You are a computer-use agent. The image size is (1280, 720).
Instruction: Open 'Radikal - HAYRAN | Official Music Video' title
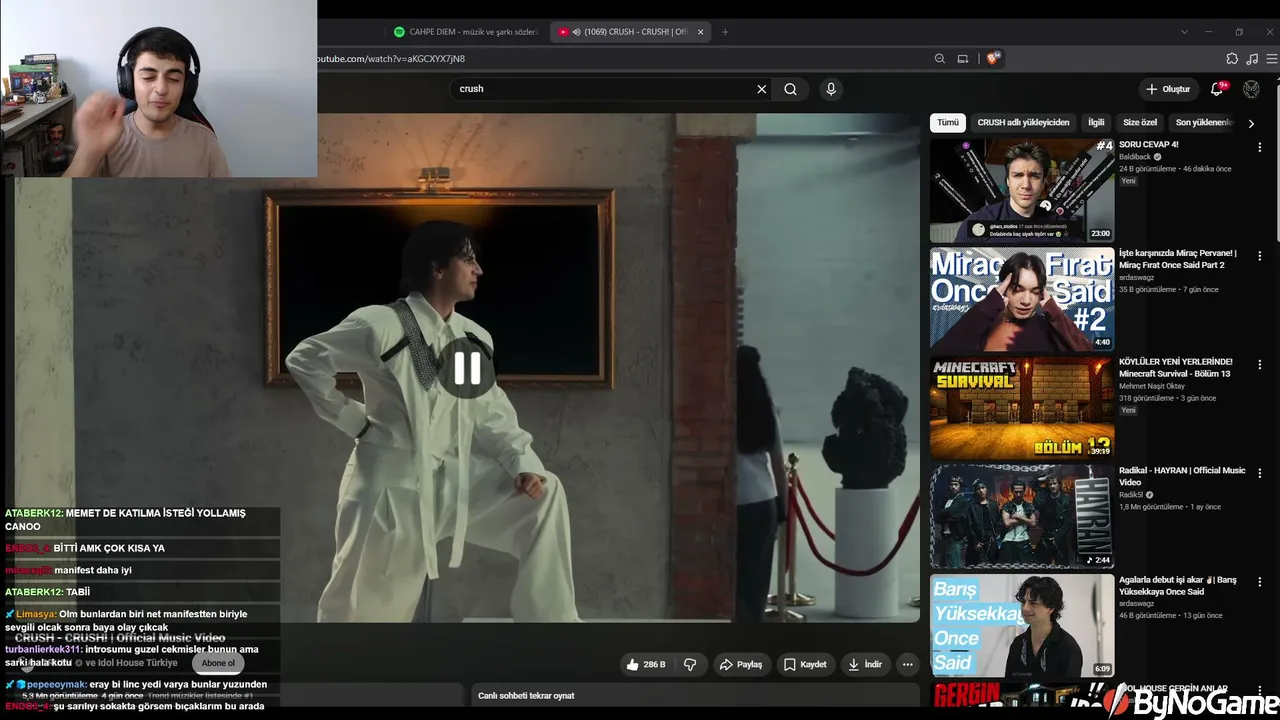pos(1182,476)
